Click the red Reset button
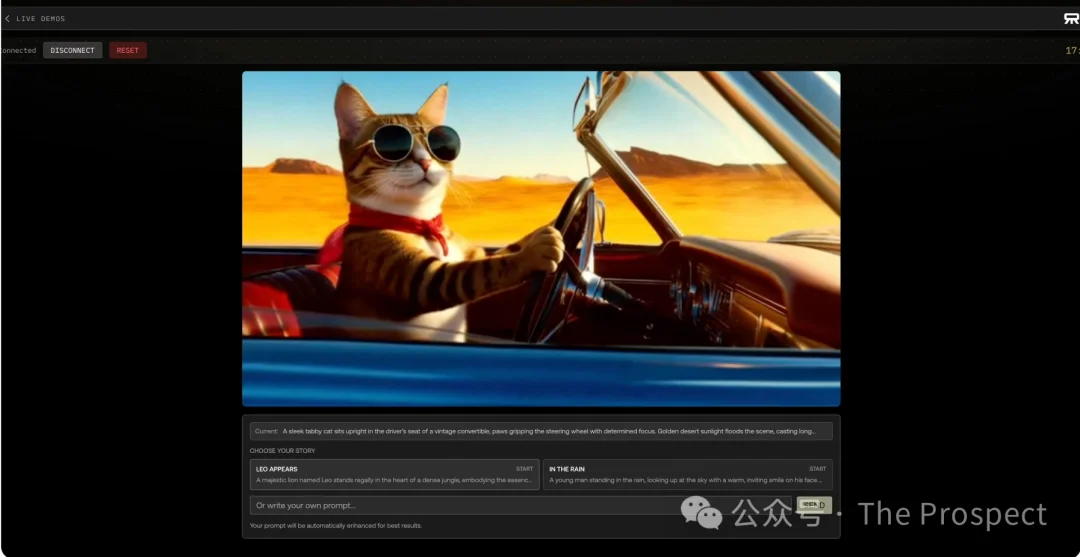This screenshot has height=557, width=1080. (127, 50)
